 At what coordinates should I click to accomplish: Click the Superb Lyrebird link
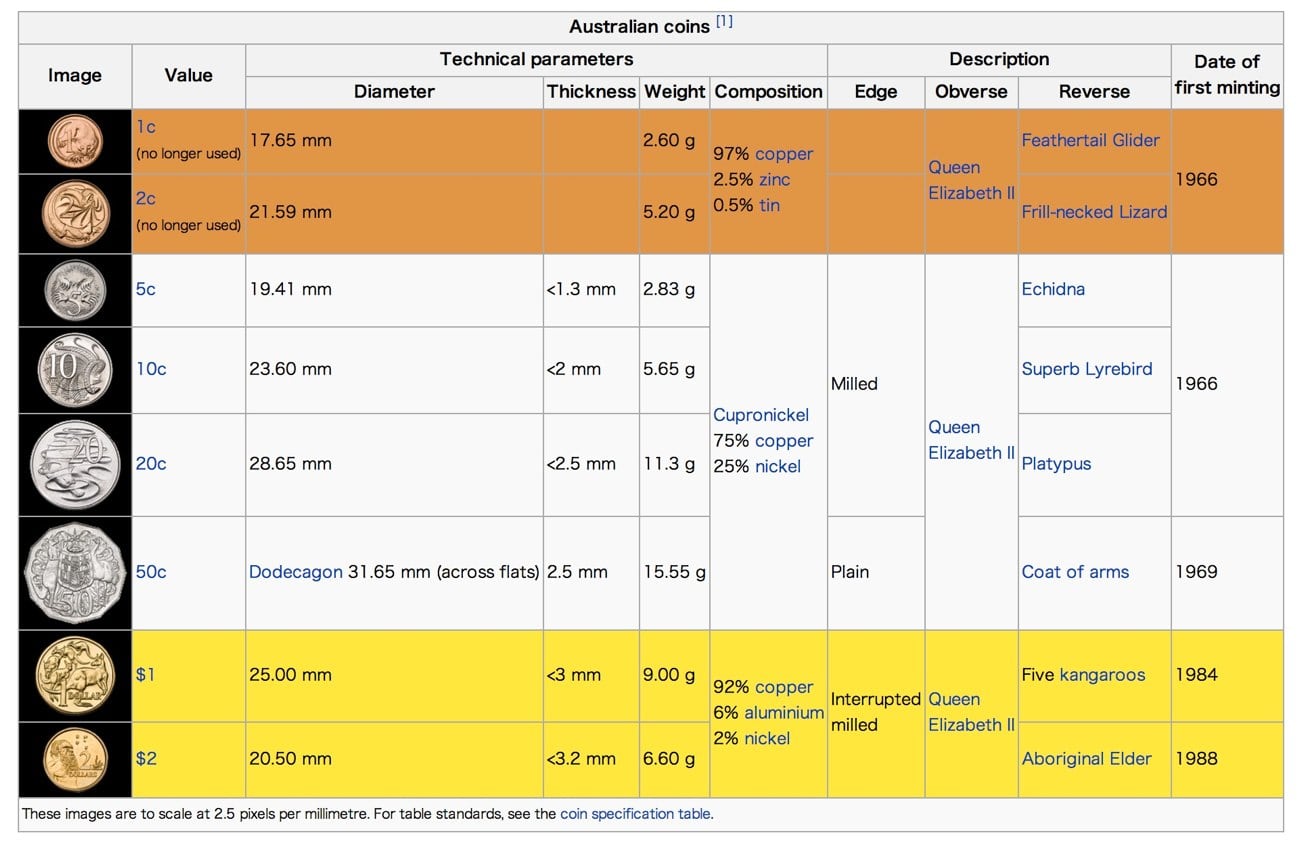click(x=1086, y=369)
